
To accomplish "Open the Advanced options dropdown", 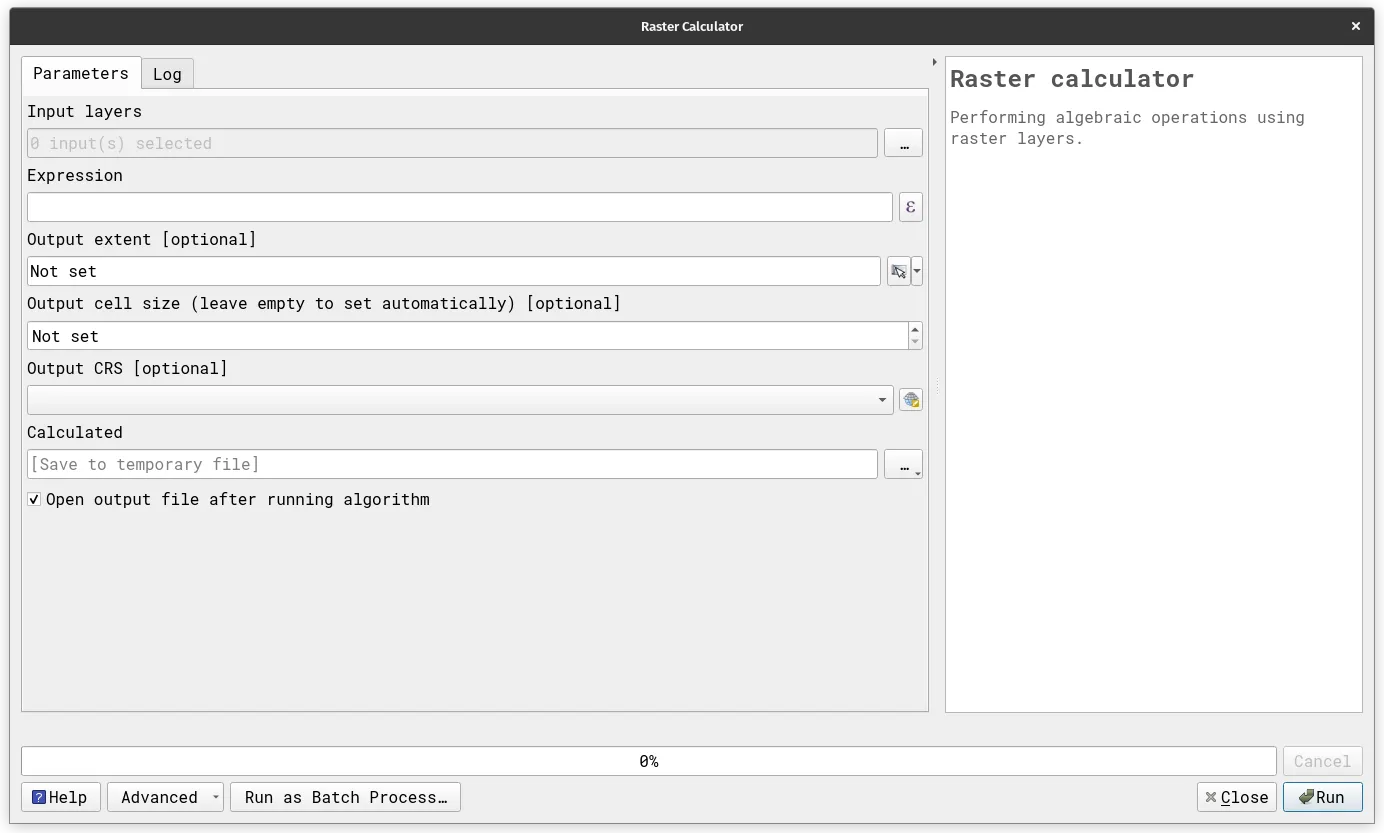I will click(x=214, y=797).
